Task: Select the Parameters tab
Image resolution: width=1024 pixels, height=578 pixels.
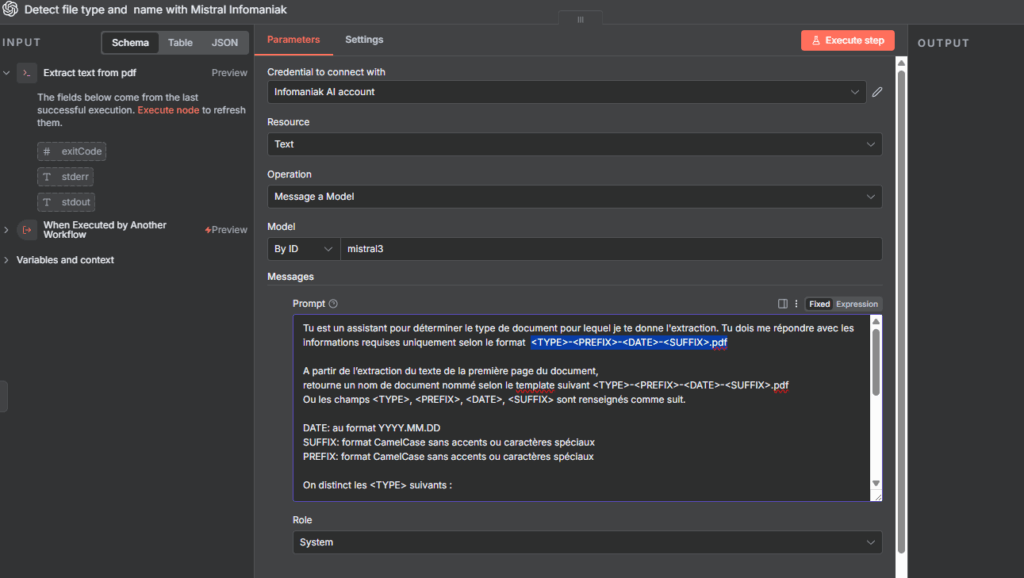Action: click(x=293, y=40)
